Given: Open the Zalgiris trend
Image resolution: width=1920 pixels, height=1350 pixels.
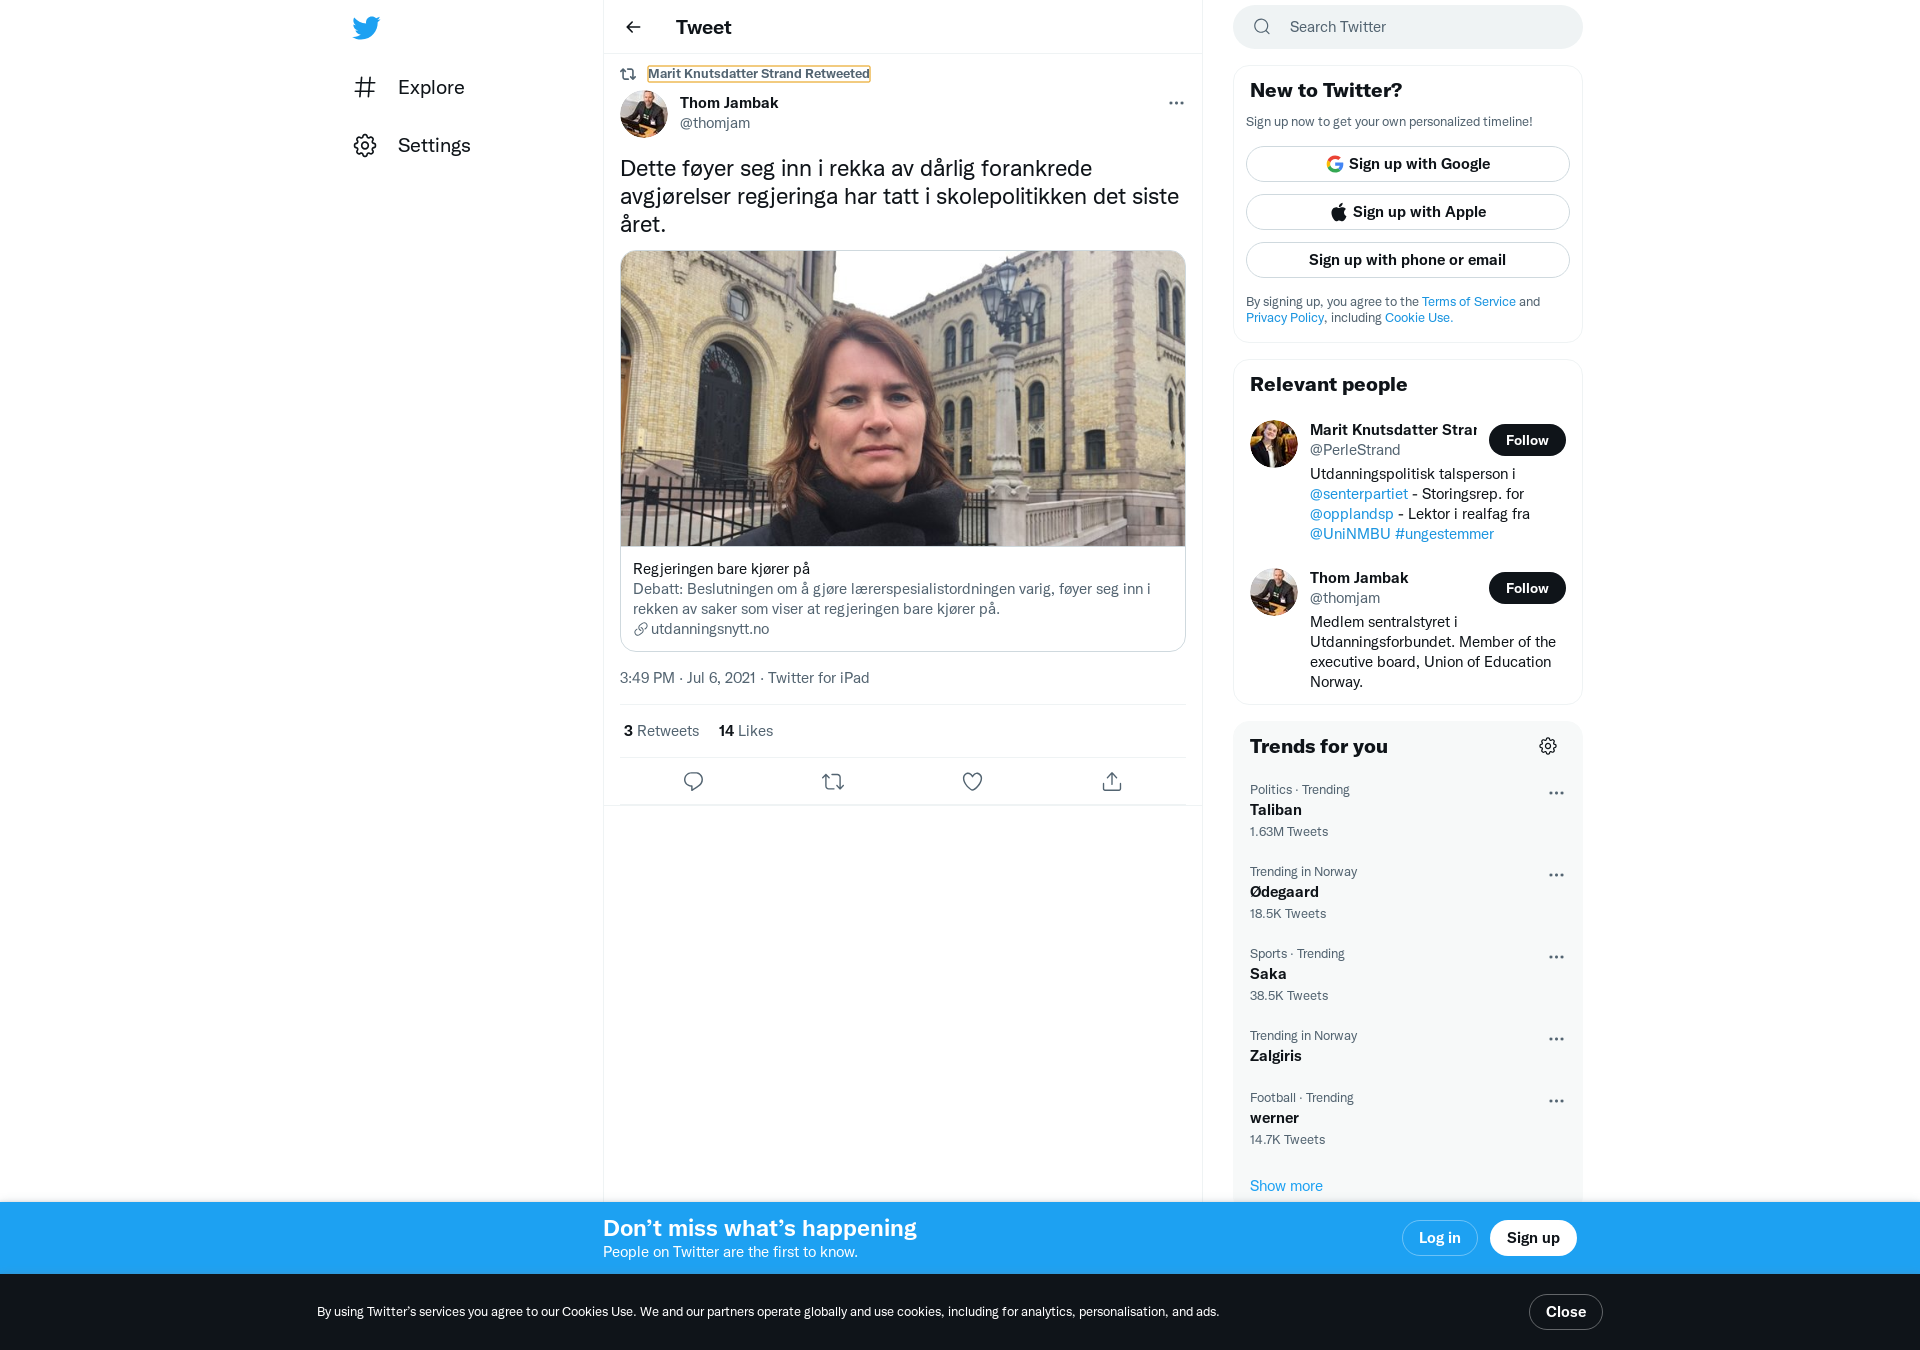Looking at the screenshot, I should click(1408, 1047).
